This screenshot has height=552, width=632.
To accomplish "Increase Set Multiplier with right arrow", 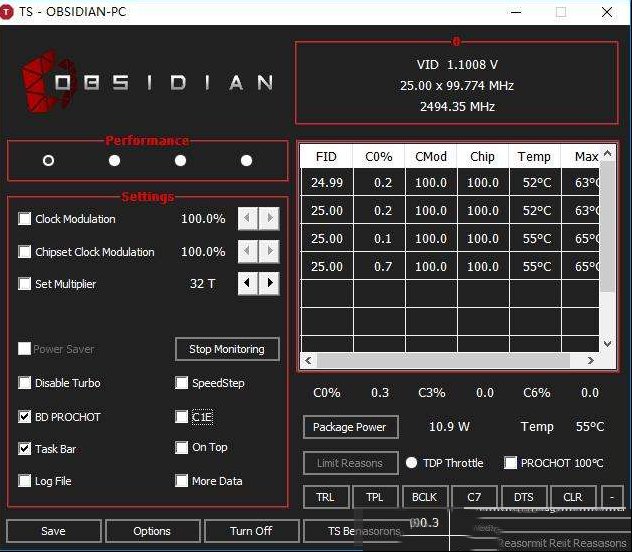I will tap(269, 283).
